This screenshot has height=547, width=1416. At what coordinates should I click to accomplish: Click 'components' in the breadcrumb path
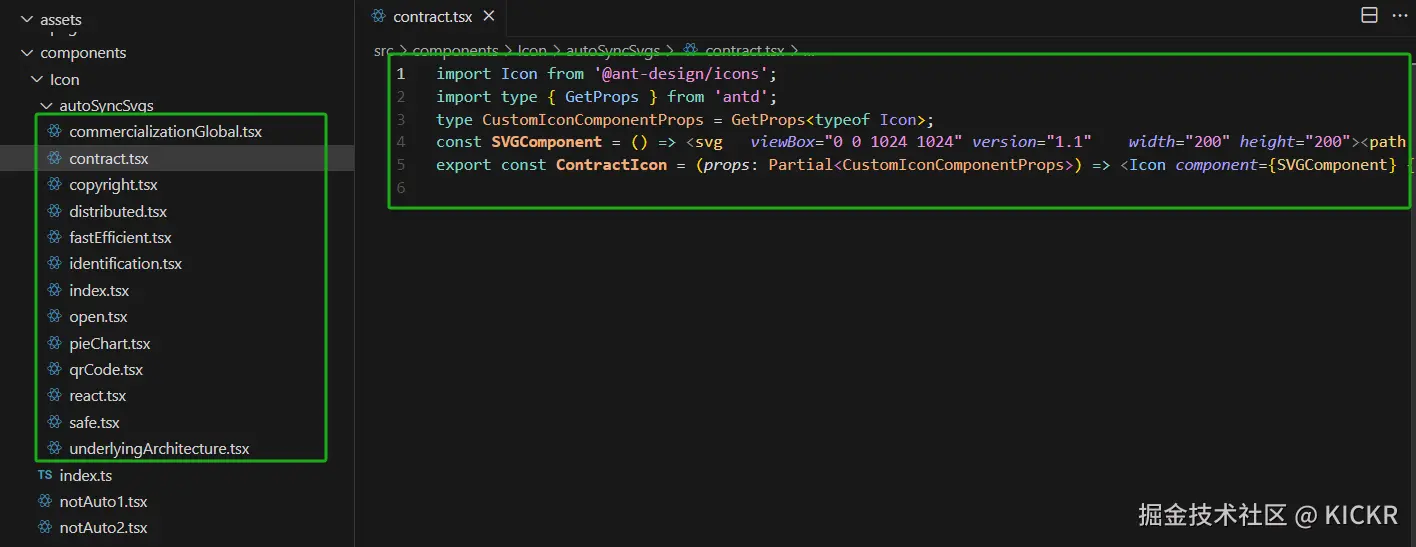coord(455,50)
